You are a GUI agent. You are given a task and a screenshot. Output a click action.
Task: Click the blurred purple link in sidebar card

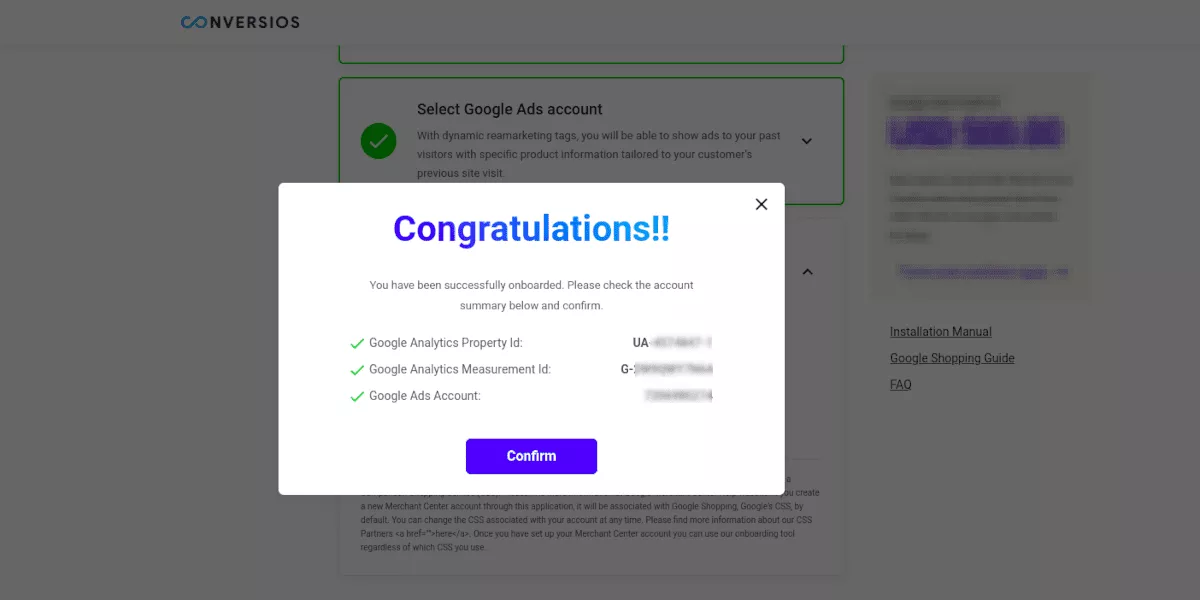[982, 271]
